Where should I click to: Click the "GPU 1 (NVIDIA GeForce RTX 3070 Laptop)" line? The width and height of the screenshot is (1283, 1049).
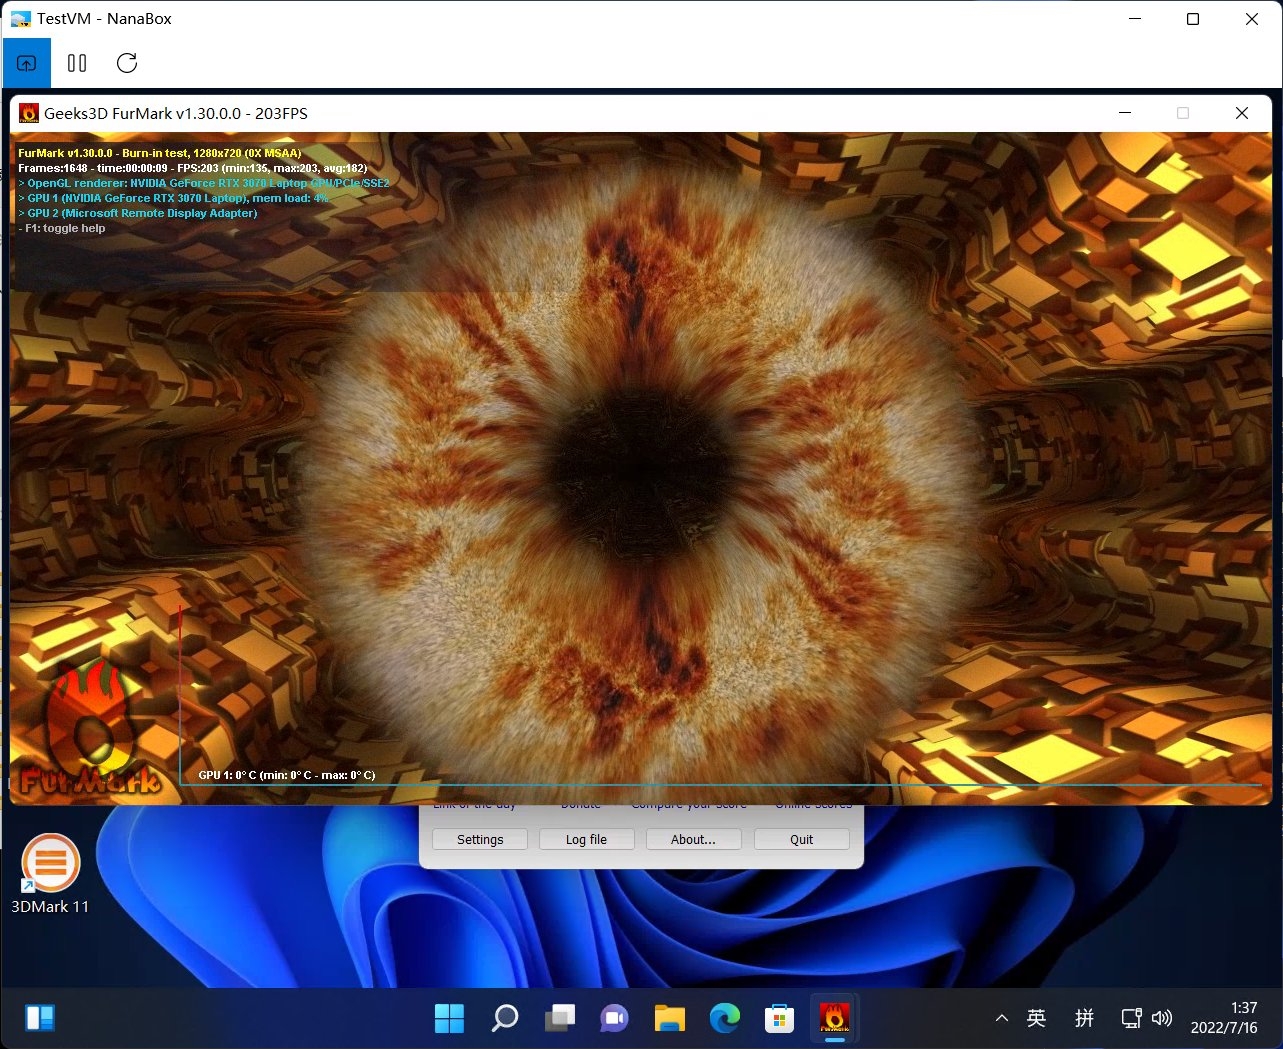click(x=173, y=198)
